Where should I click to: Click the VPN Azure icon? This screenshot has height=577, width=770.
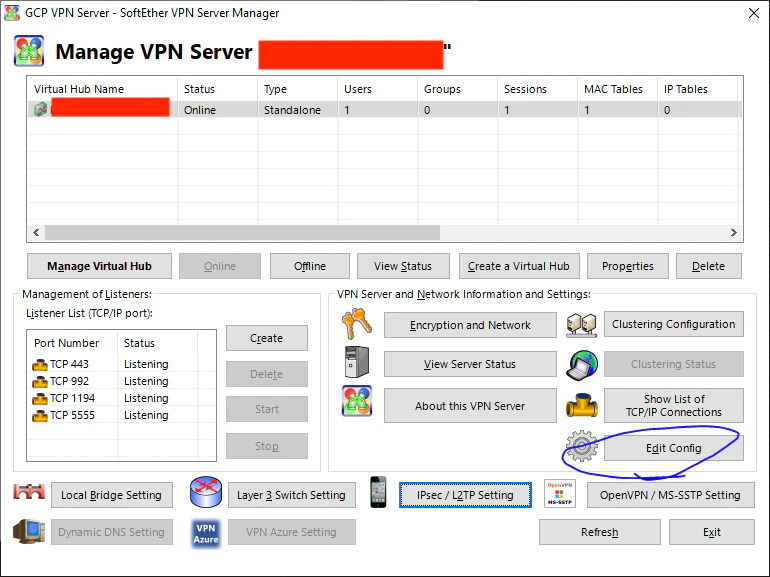206,533
